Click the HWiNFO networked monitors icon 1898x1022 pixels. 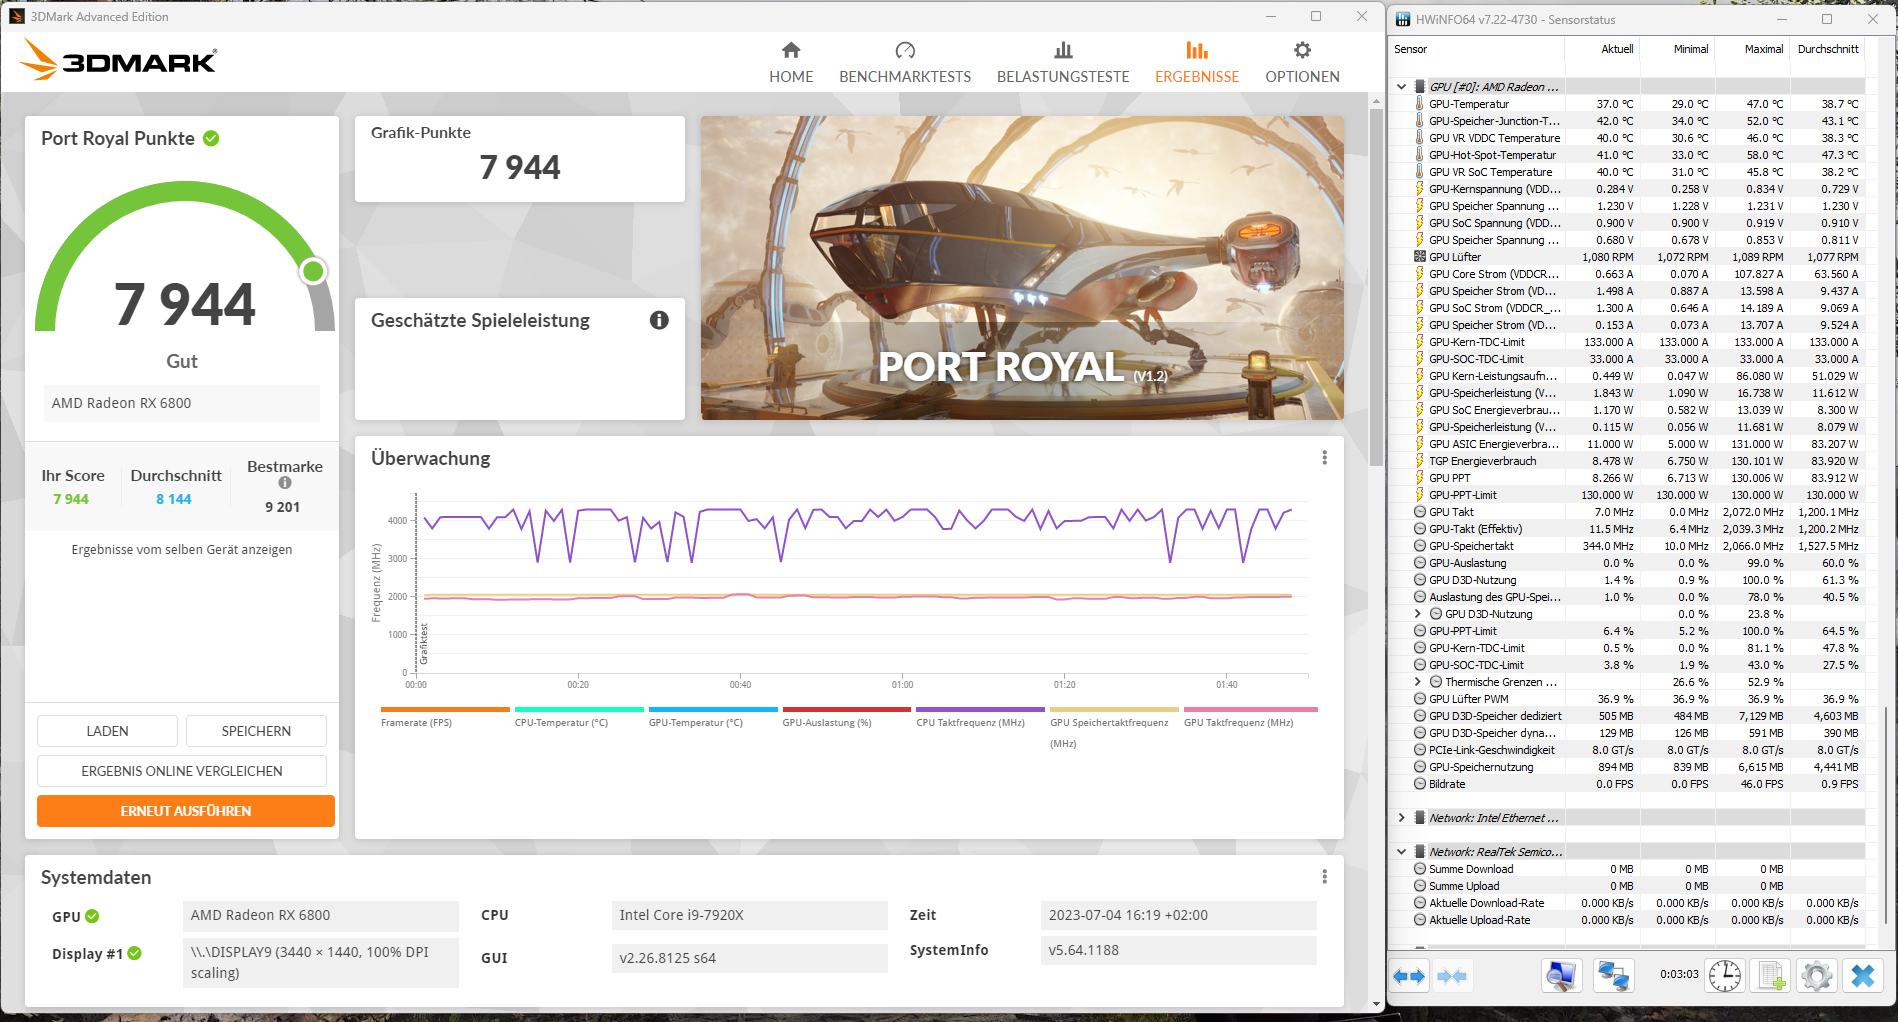(x=1613, y=976)
